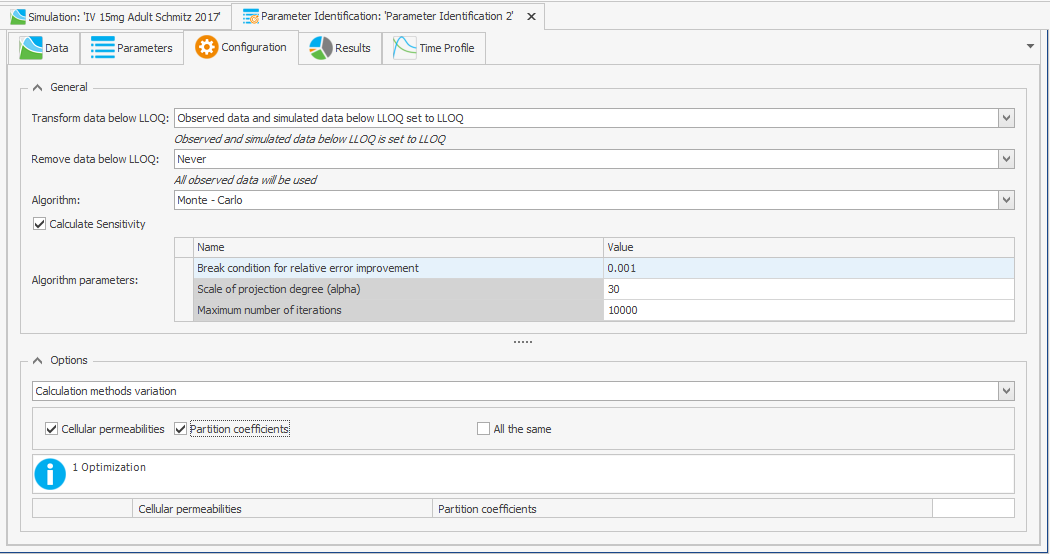Edit break condition value 0.001

pos(808,268)
